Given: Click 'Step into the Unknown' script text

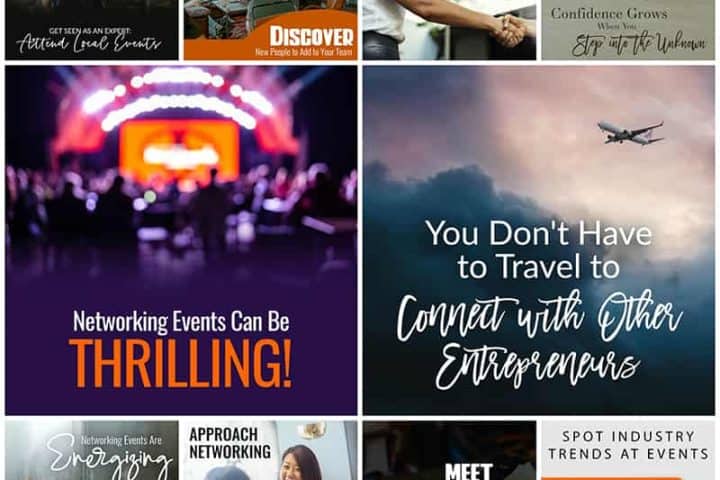Looking at the screenshot, I should (639, 44).
